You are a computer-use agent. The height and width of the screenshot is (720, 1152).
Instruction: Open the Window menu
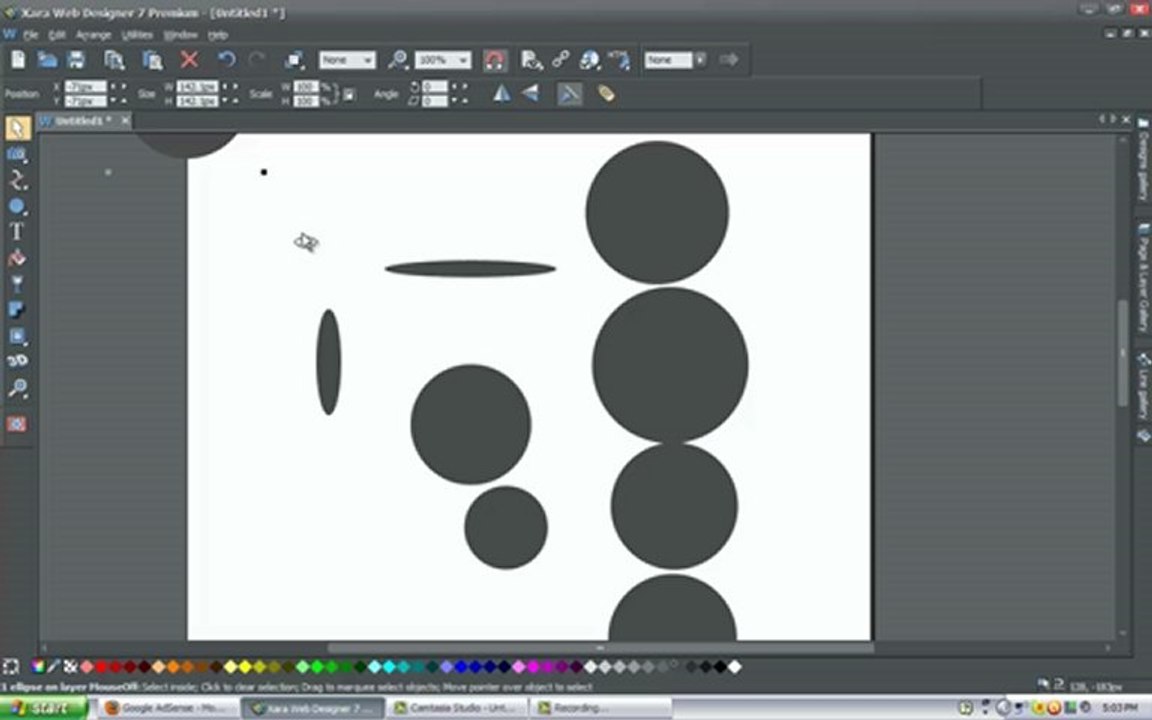pyautogui.click(x=180, y=35)
